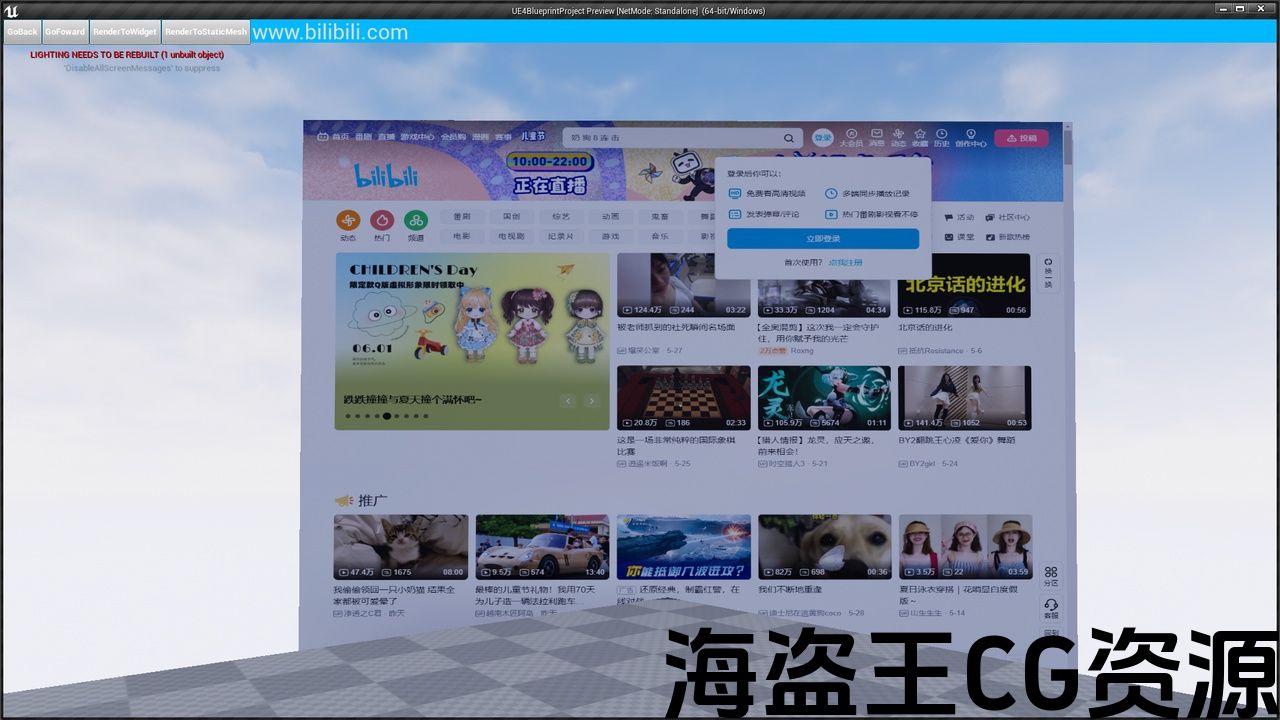The height and width of the screenshot is (720, 1280).
Task: Click the www.bilibili.com URL field
Action: click(330, 32)
